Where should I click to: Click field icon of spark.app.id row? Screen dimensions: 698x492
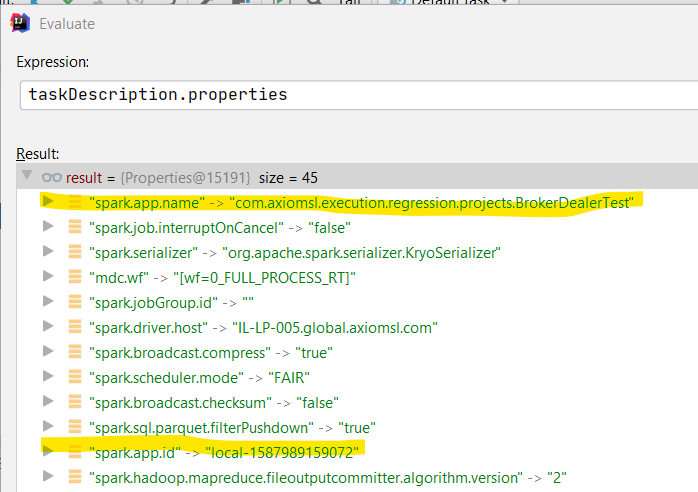click(x=75, y=451)
